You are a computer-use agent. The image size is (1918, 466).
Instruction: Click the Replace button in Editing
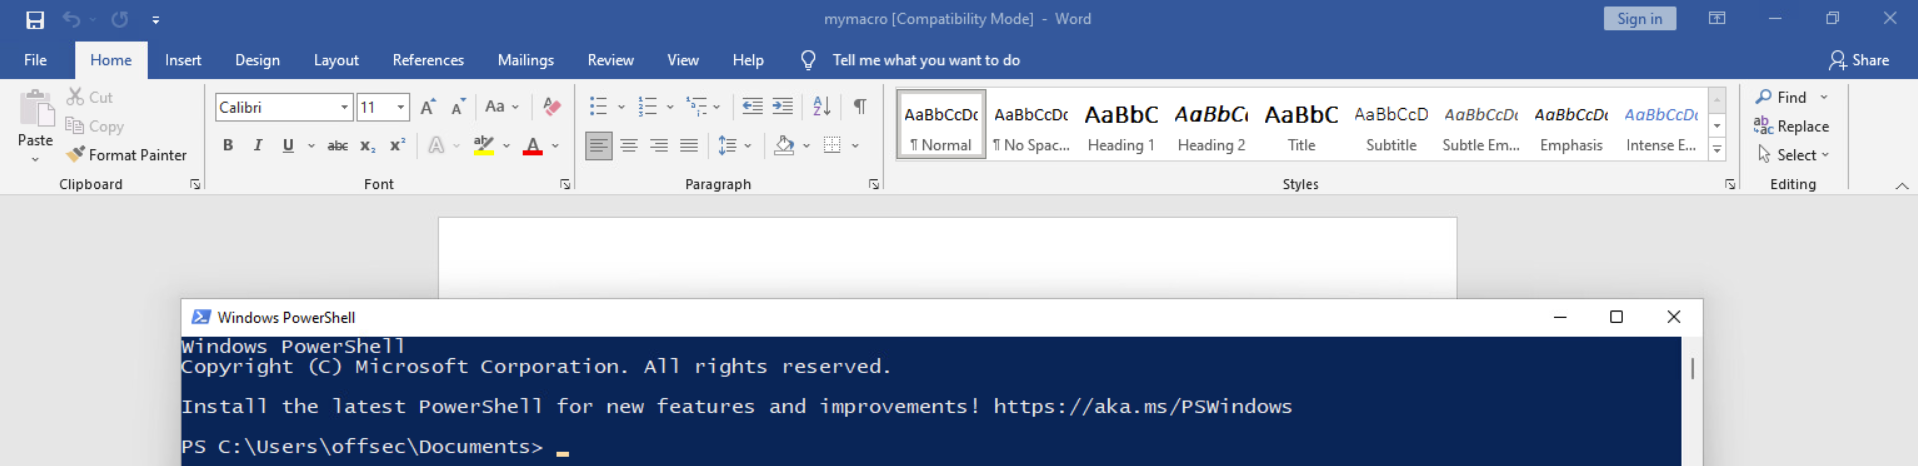[x=1791, y=126]
